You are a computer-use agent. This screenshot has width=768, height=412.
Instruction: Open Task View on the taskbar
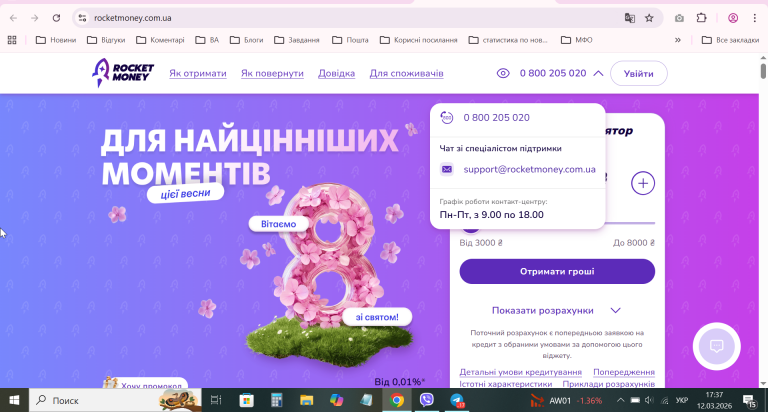[x=216, y=400]
